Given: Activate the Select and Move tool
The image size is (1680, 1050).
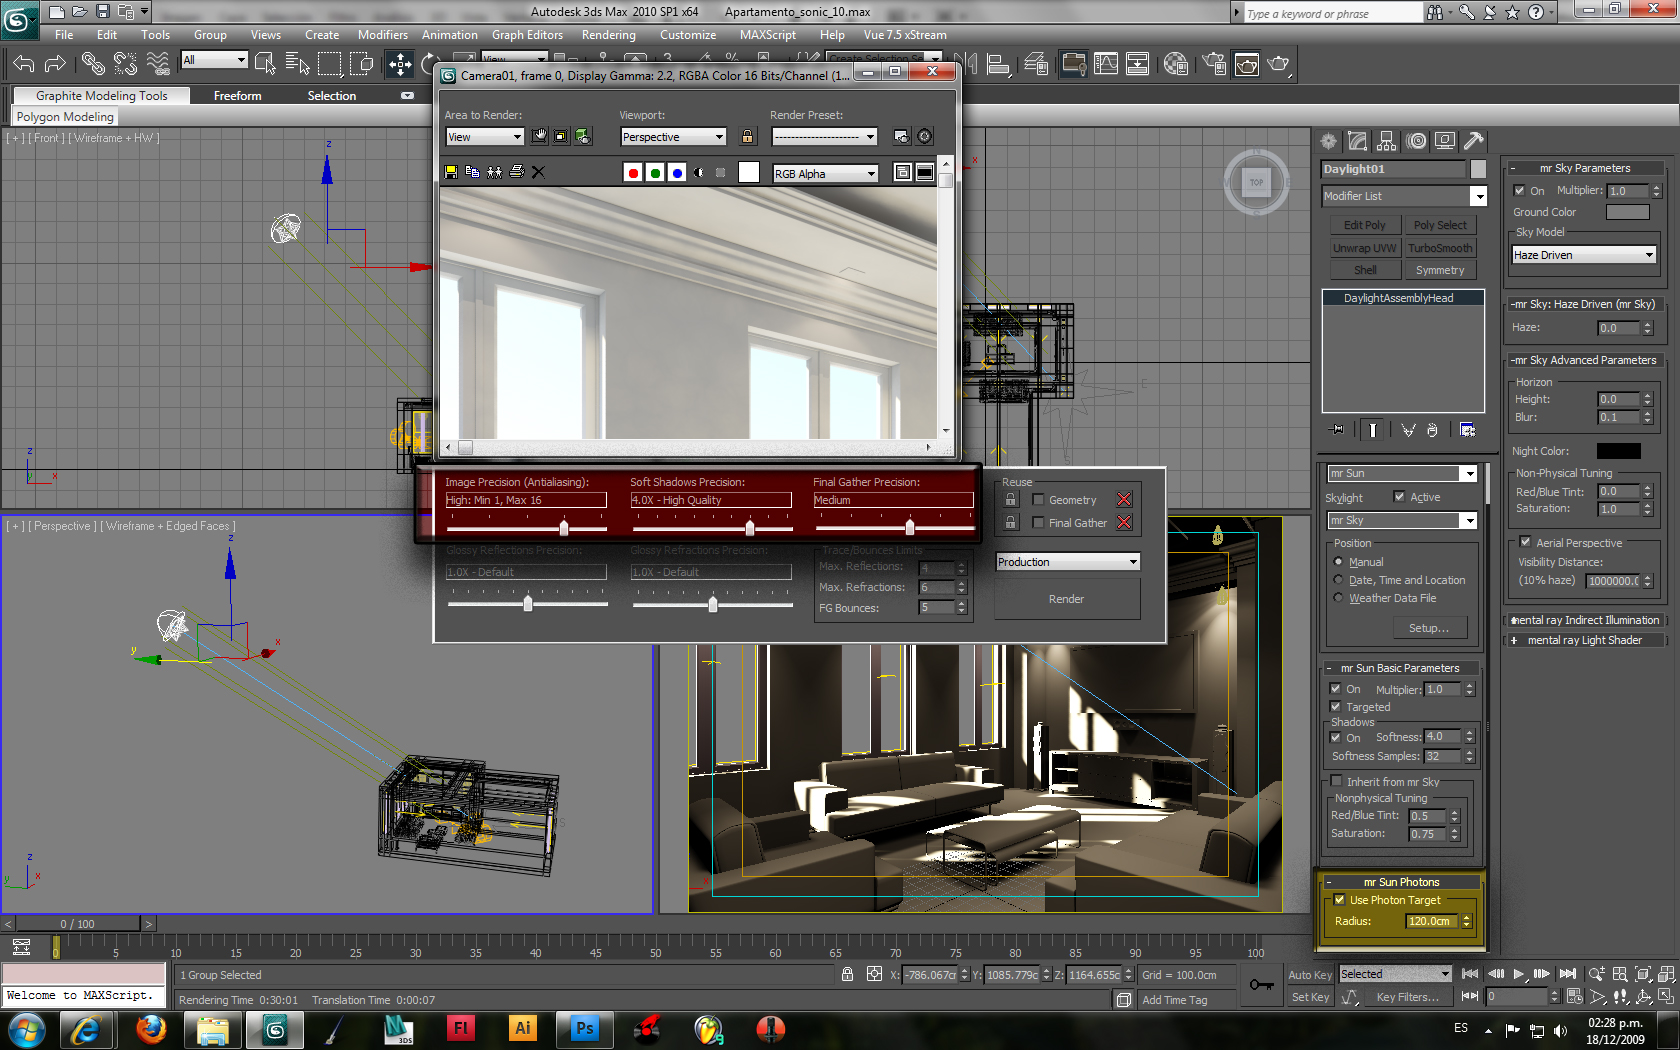Looking at the screenshot, I should pos(400,64).
